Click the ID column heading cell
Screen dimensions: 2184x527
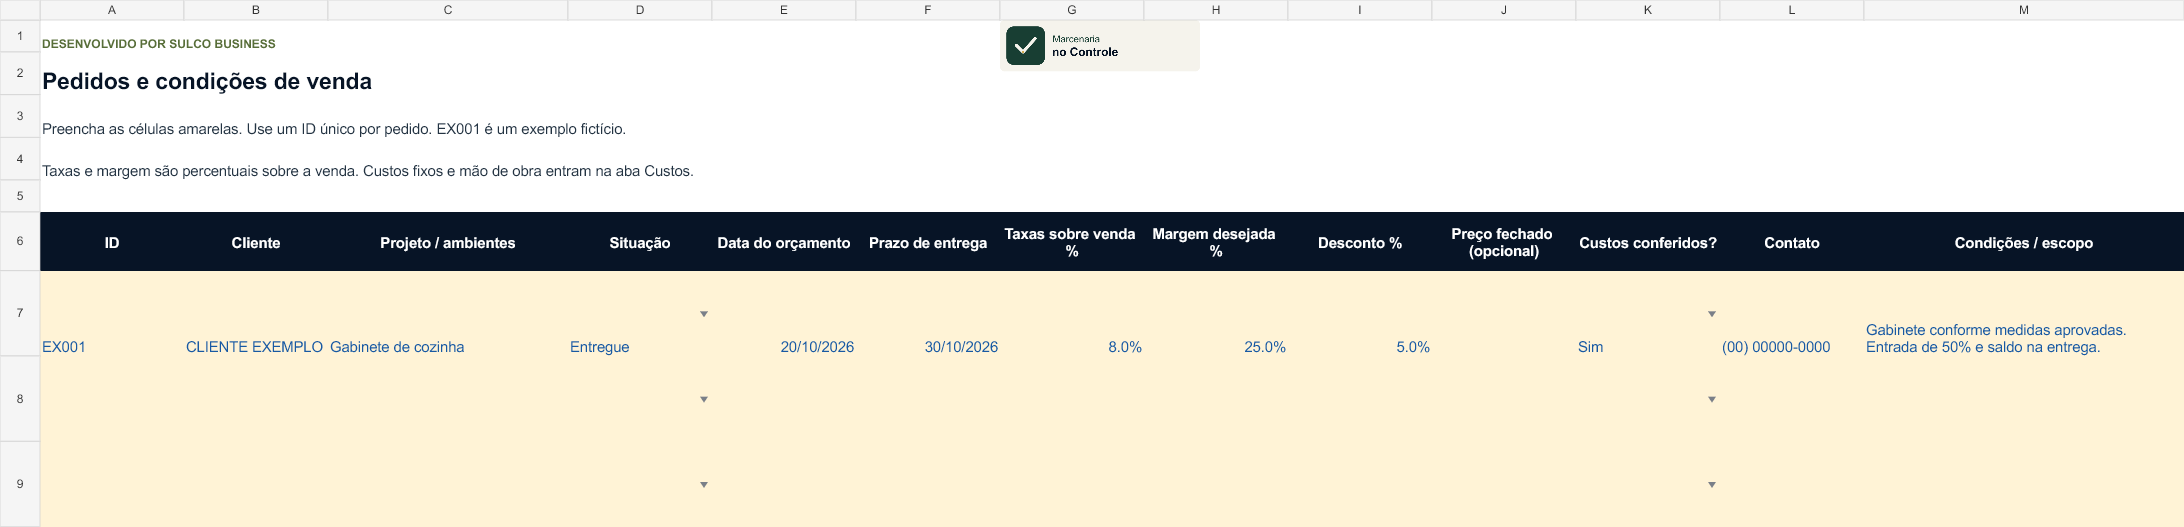(112, 242)
